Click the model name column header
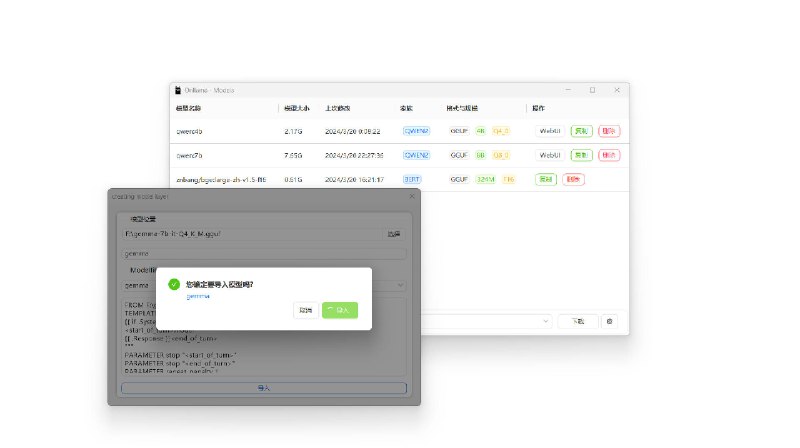Viewport: 800px width, 448px height. coord(190,108)
